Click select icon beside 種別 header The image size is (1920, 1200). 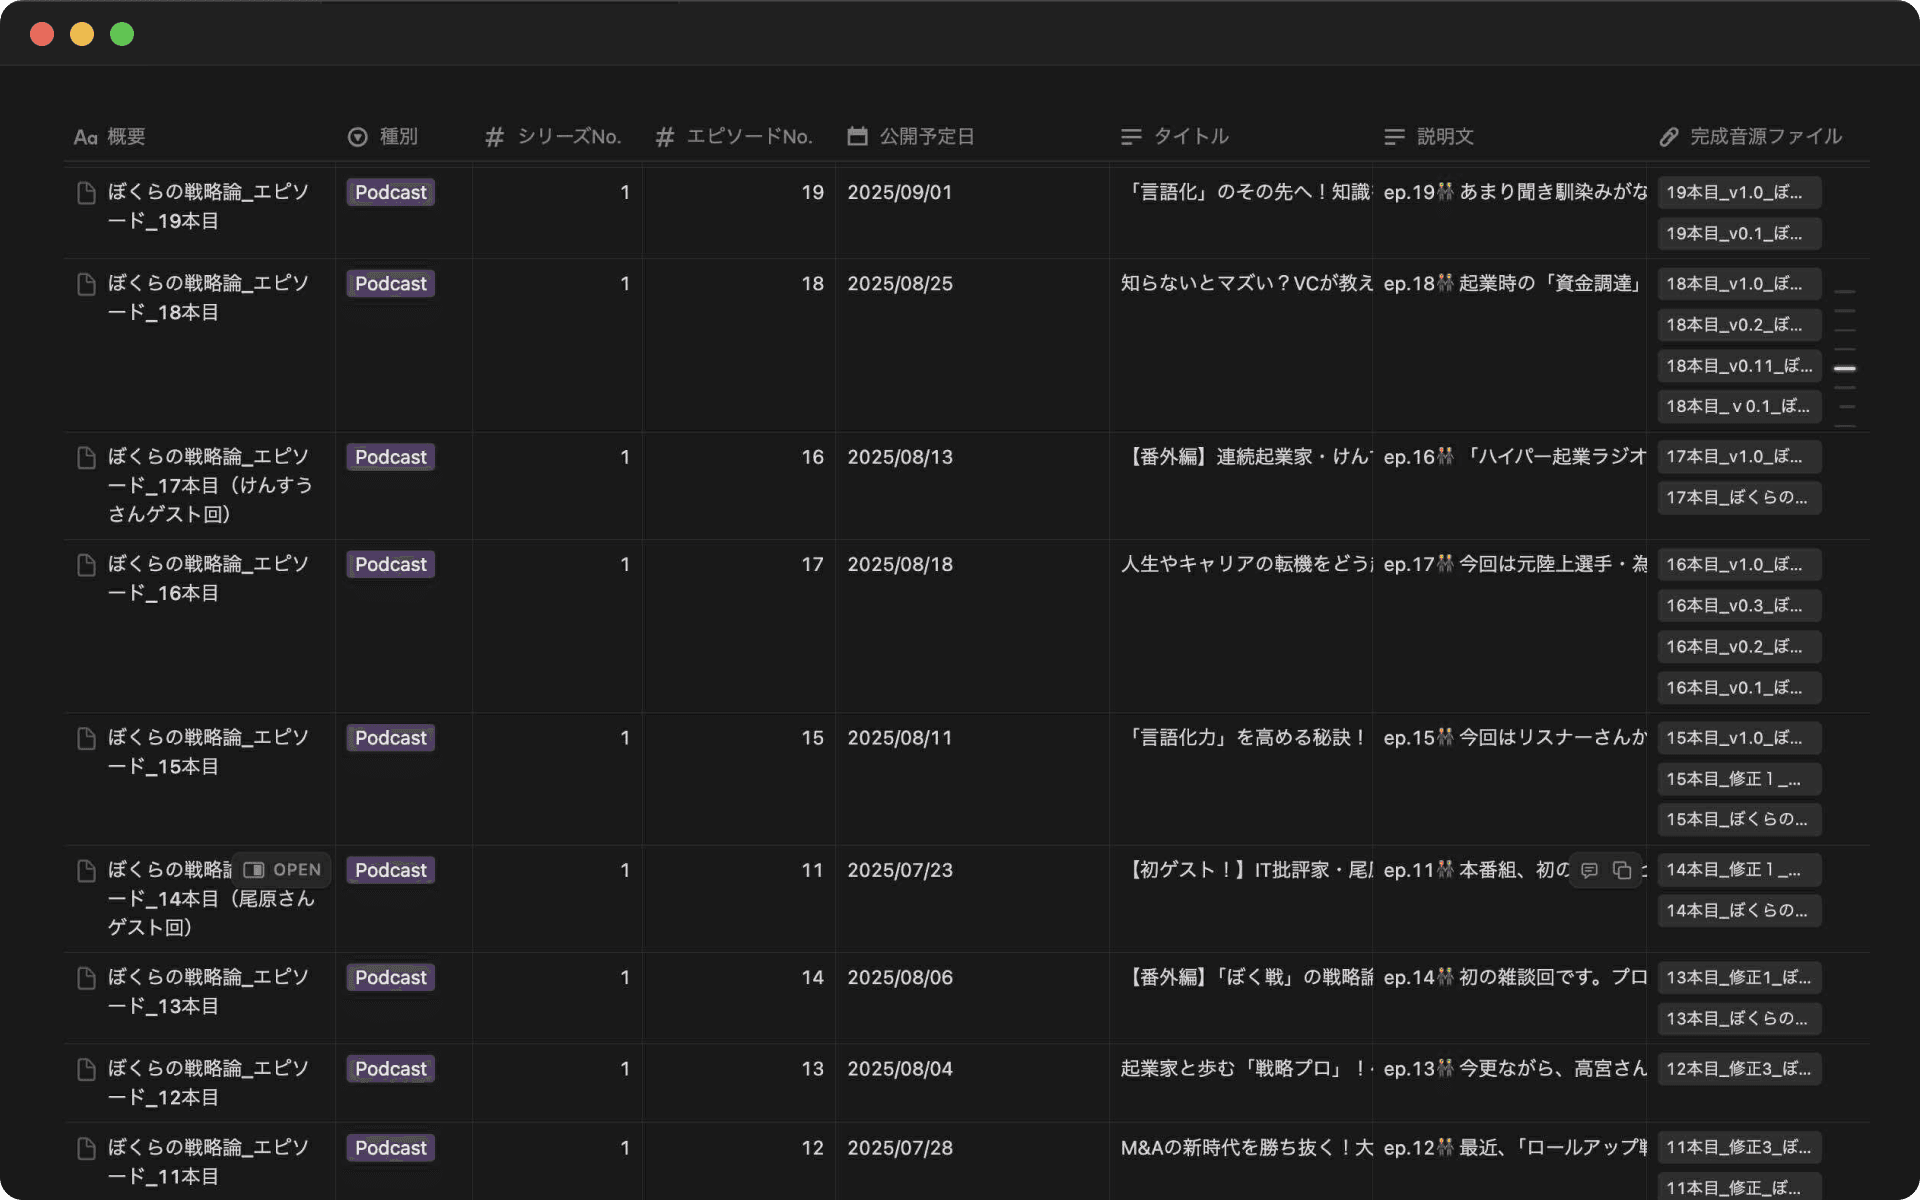point(357,137)
